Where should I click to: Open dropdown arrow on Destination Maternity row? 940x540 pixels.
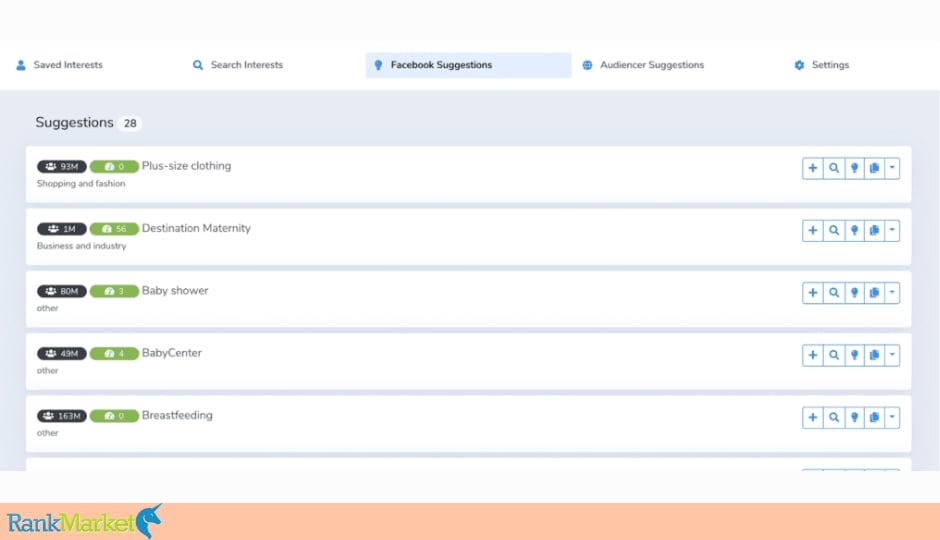tap(892, 231)
